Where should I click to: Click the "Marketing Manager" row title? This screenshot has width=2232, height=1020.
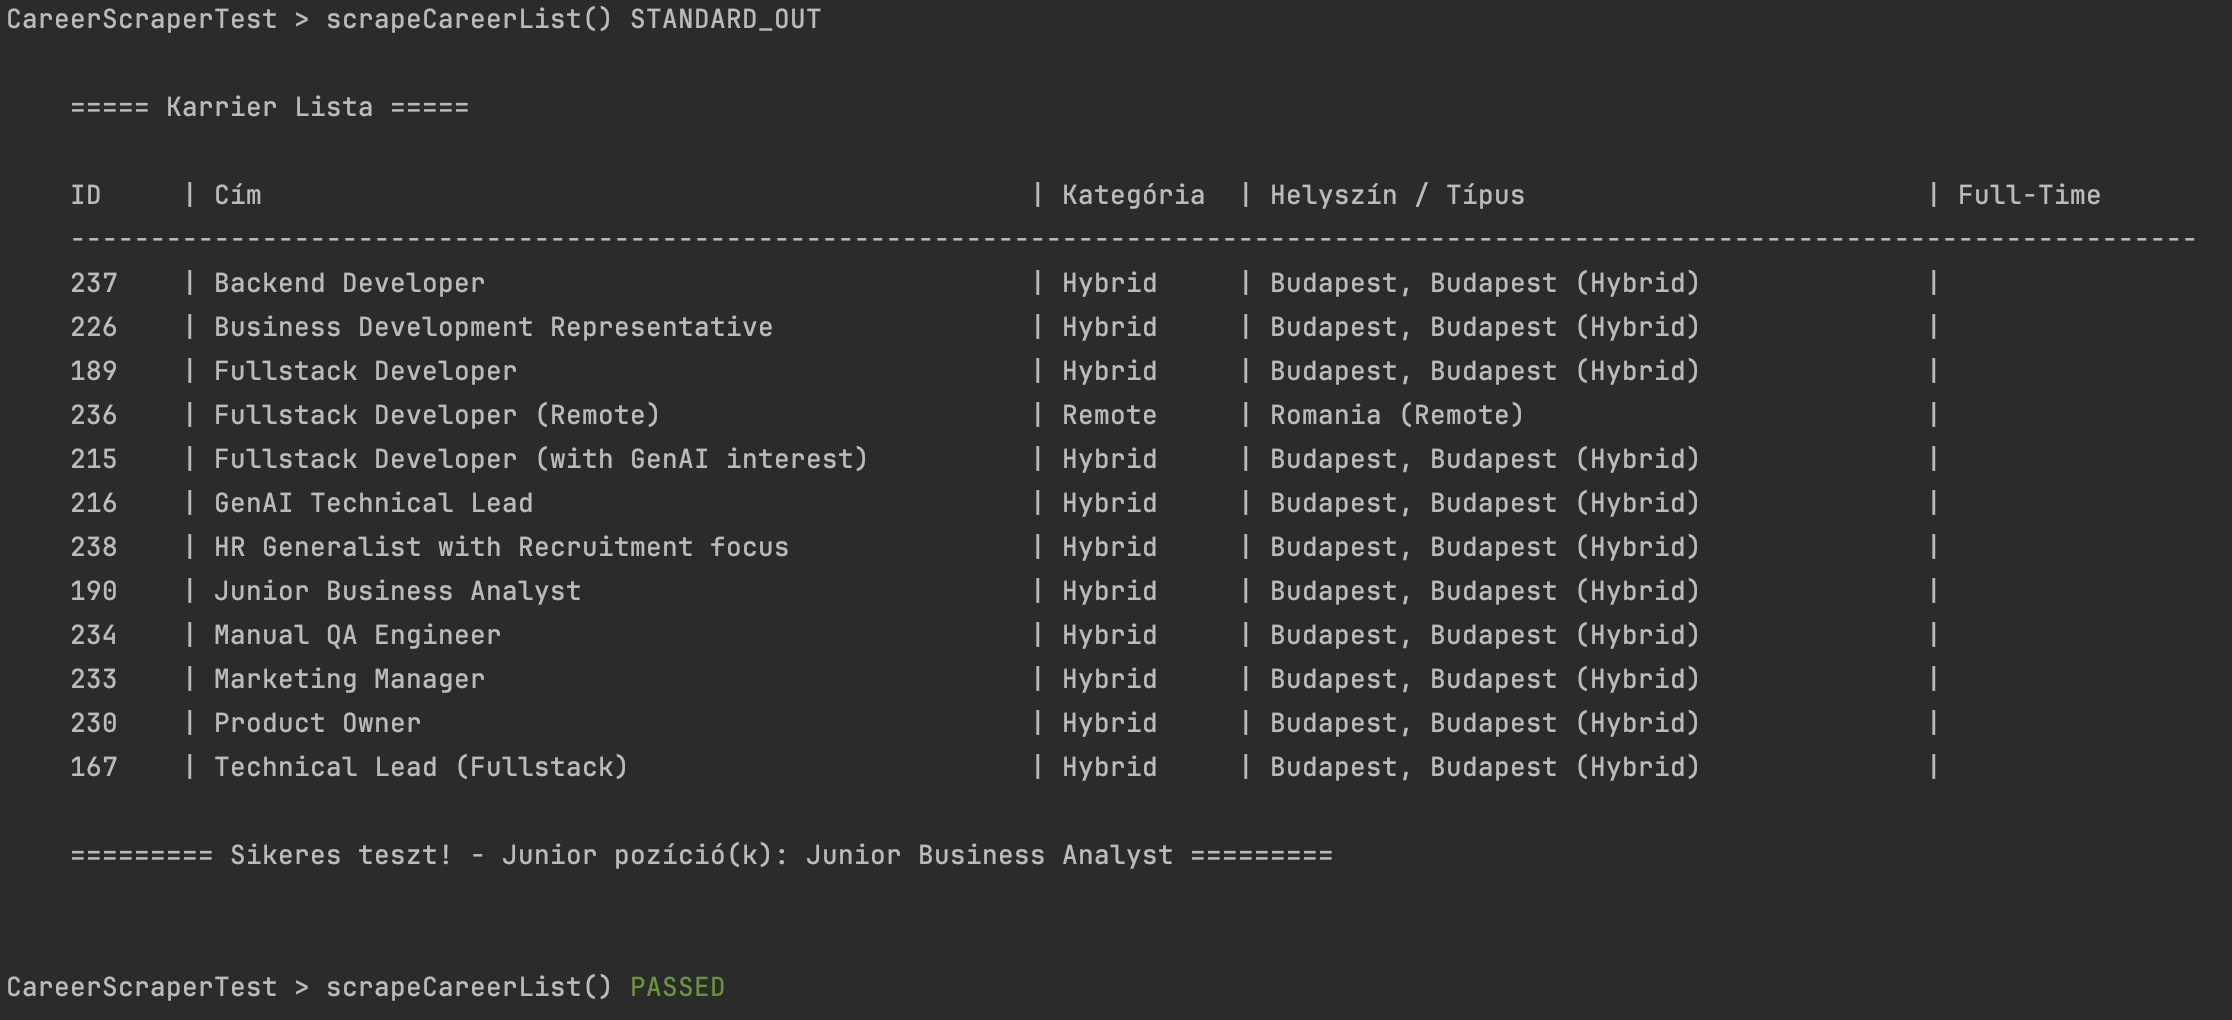[349, 679]
